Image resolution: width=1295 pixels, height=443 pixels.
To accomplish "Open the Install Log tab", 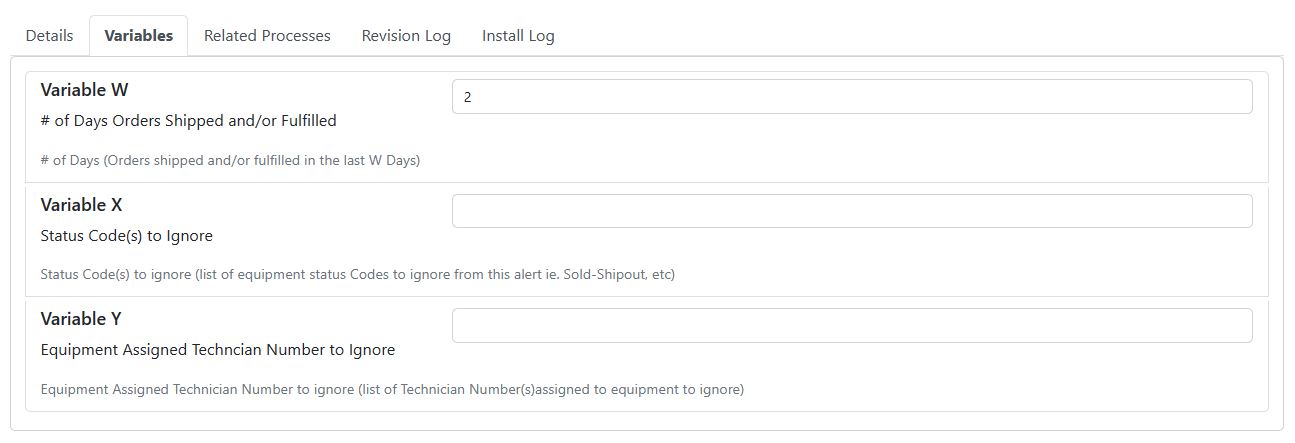I will coord(518,35).
